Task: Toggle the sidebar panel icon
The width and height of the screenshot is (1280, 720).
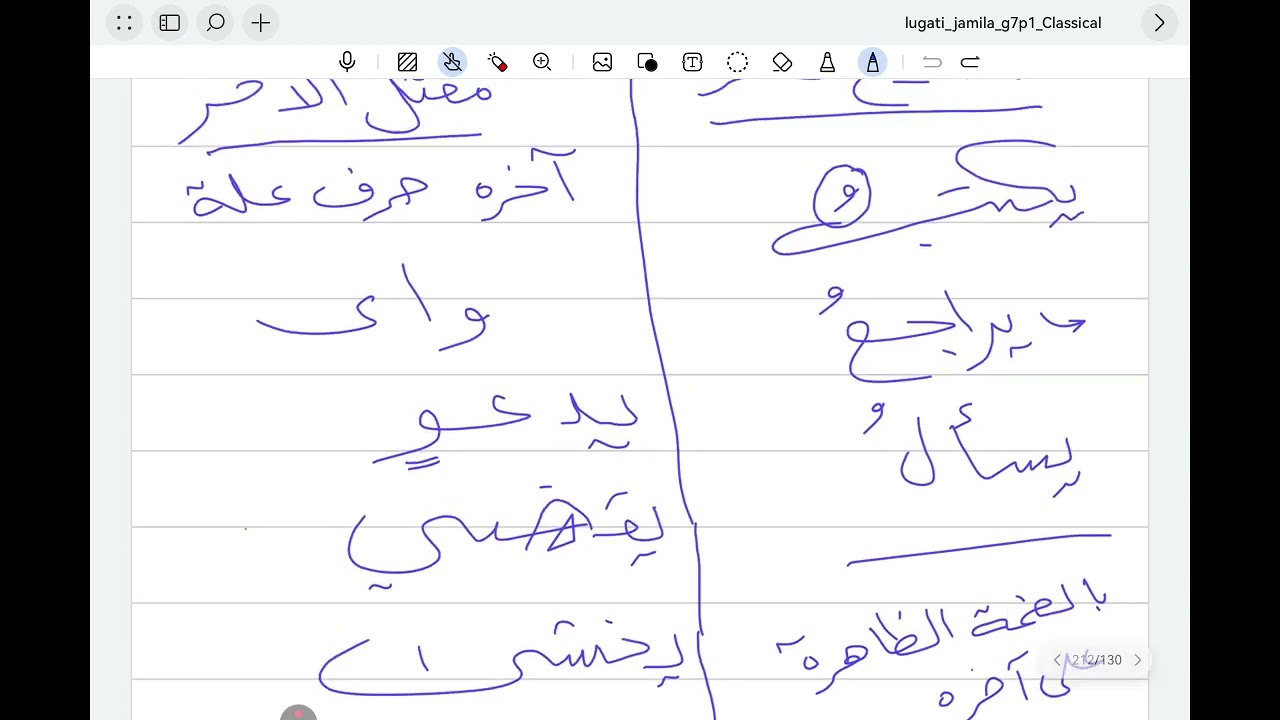Action: (170, 23)
